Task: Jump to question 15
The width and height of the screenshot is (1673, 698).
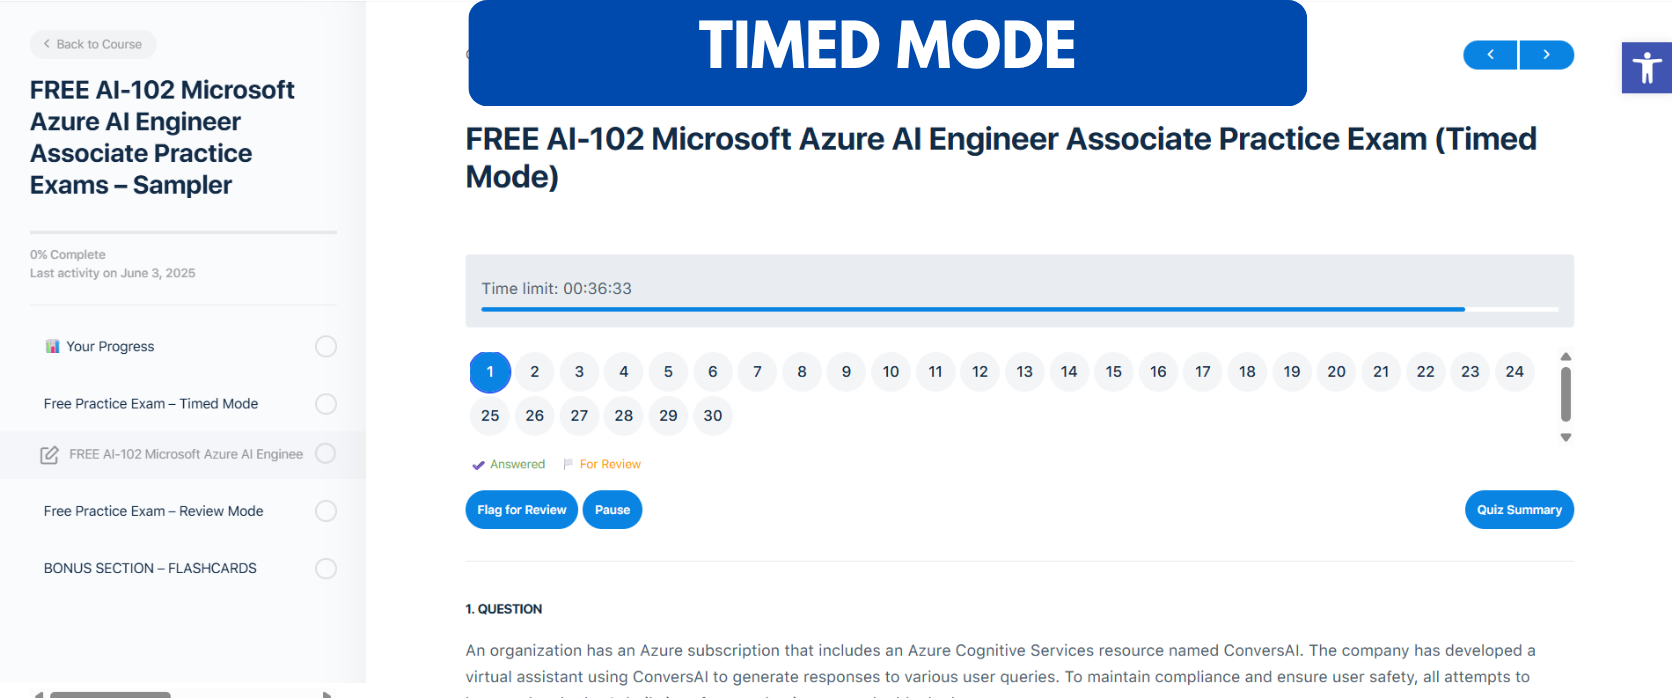Action: tap(1113, 371)
